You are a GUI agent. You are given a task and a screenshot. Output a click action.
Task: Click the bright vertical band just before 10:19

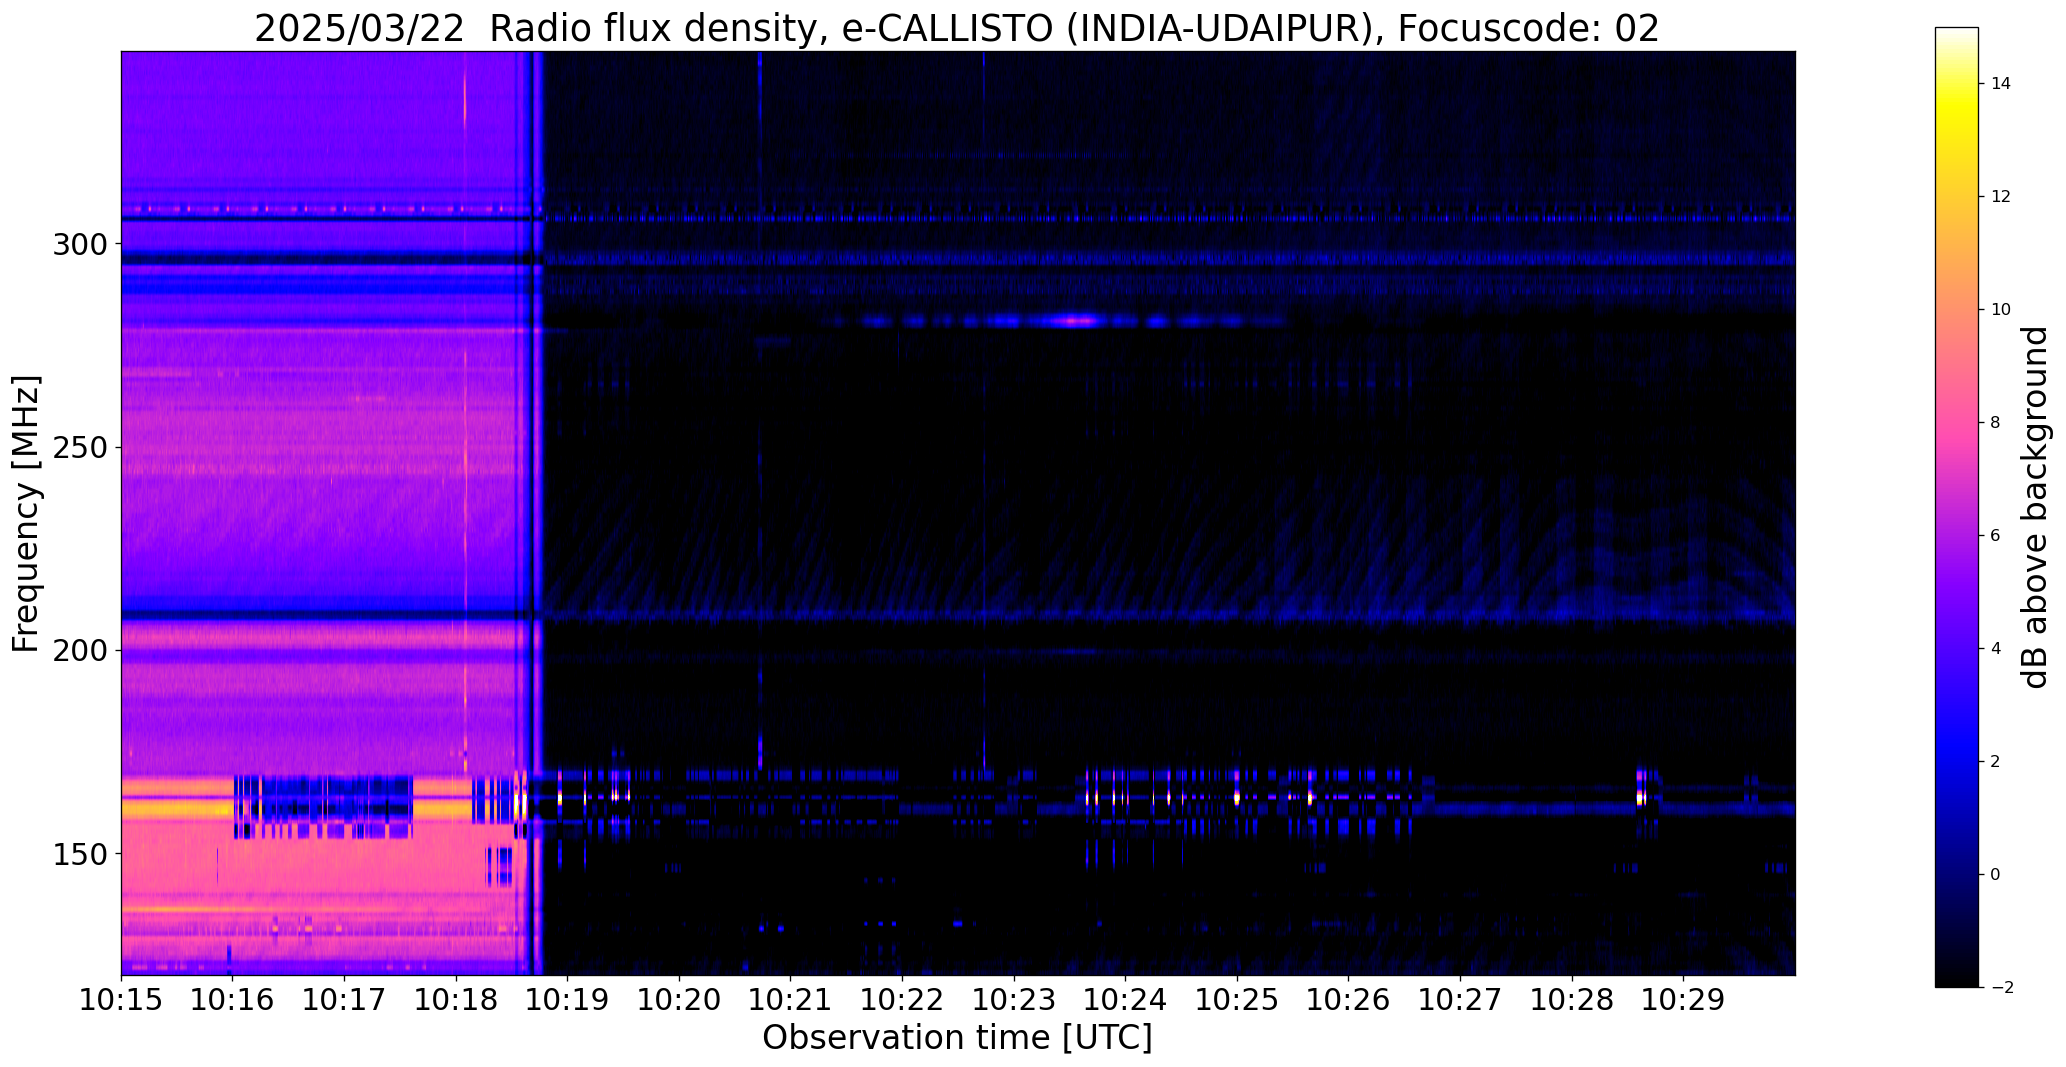point(538,513)
